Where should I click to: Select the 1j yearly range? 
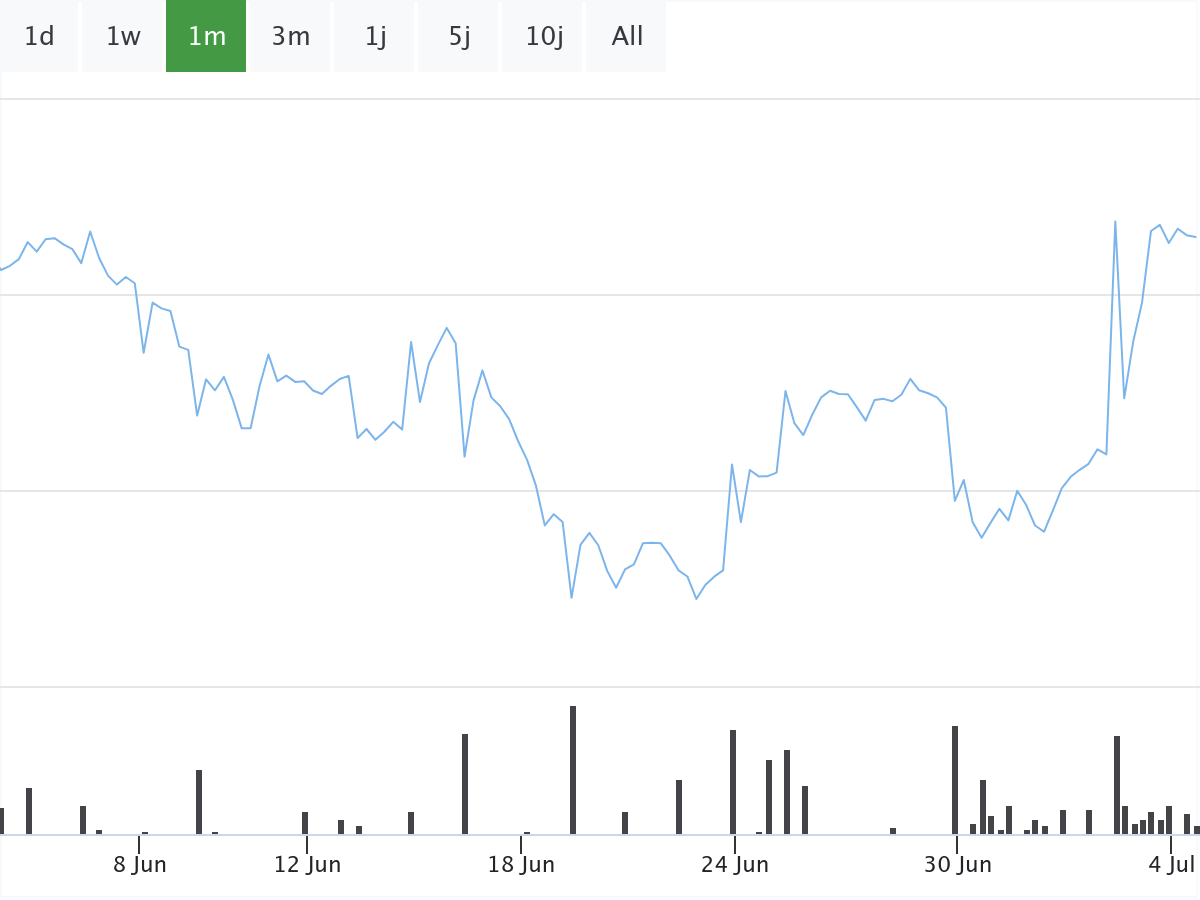375,37
